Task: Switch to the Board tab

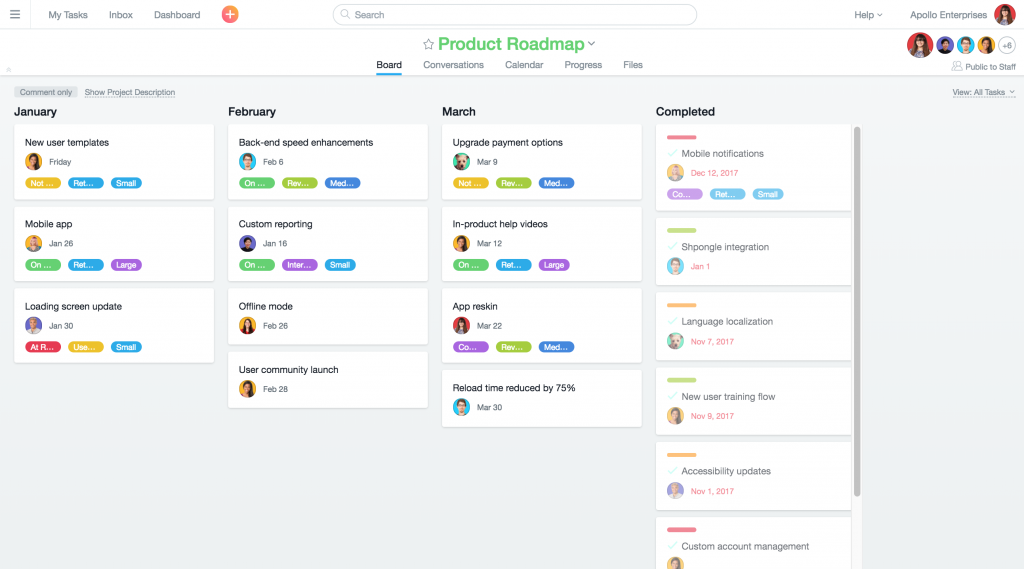Action: [389, 65]
